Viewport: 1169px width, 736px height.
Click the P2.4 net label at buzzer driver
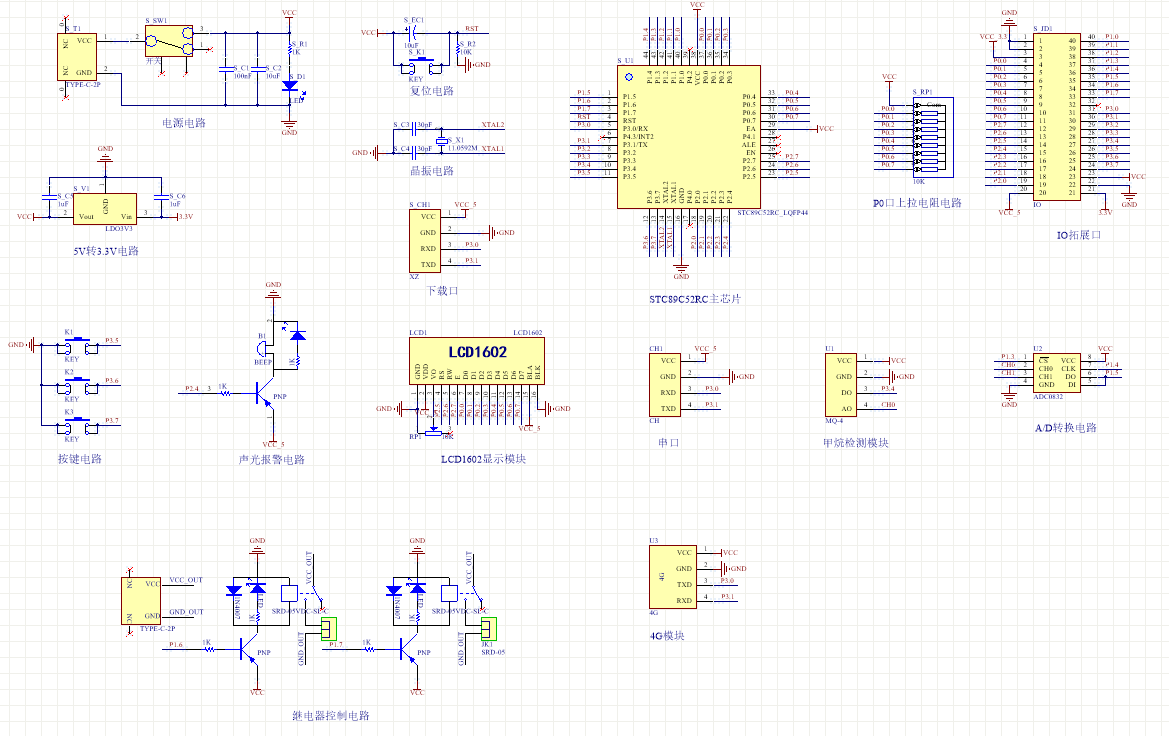click(192, 389)
